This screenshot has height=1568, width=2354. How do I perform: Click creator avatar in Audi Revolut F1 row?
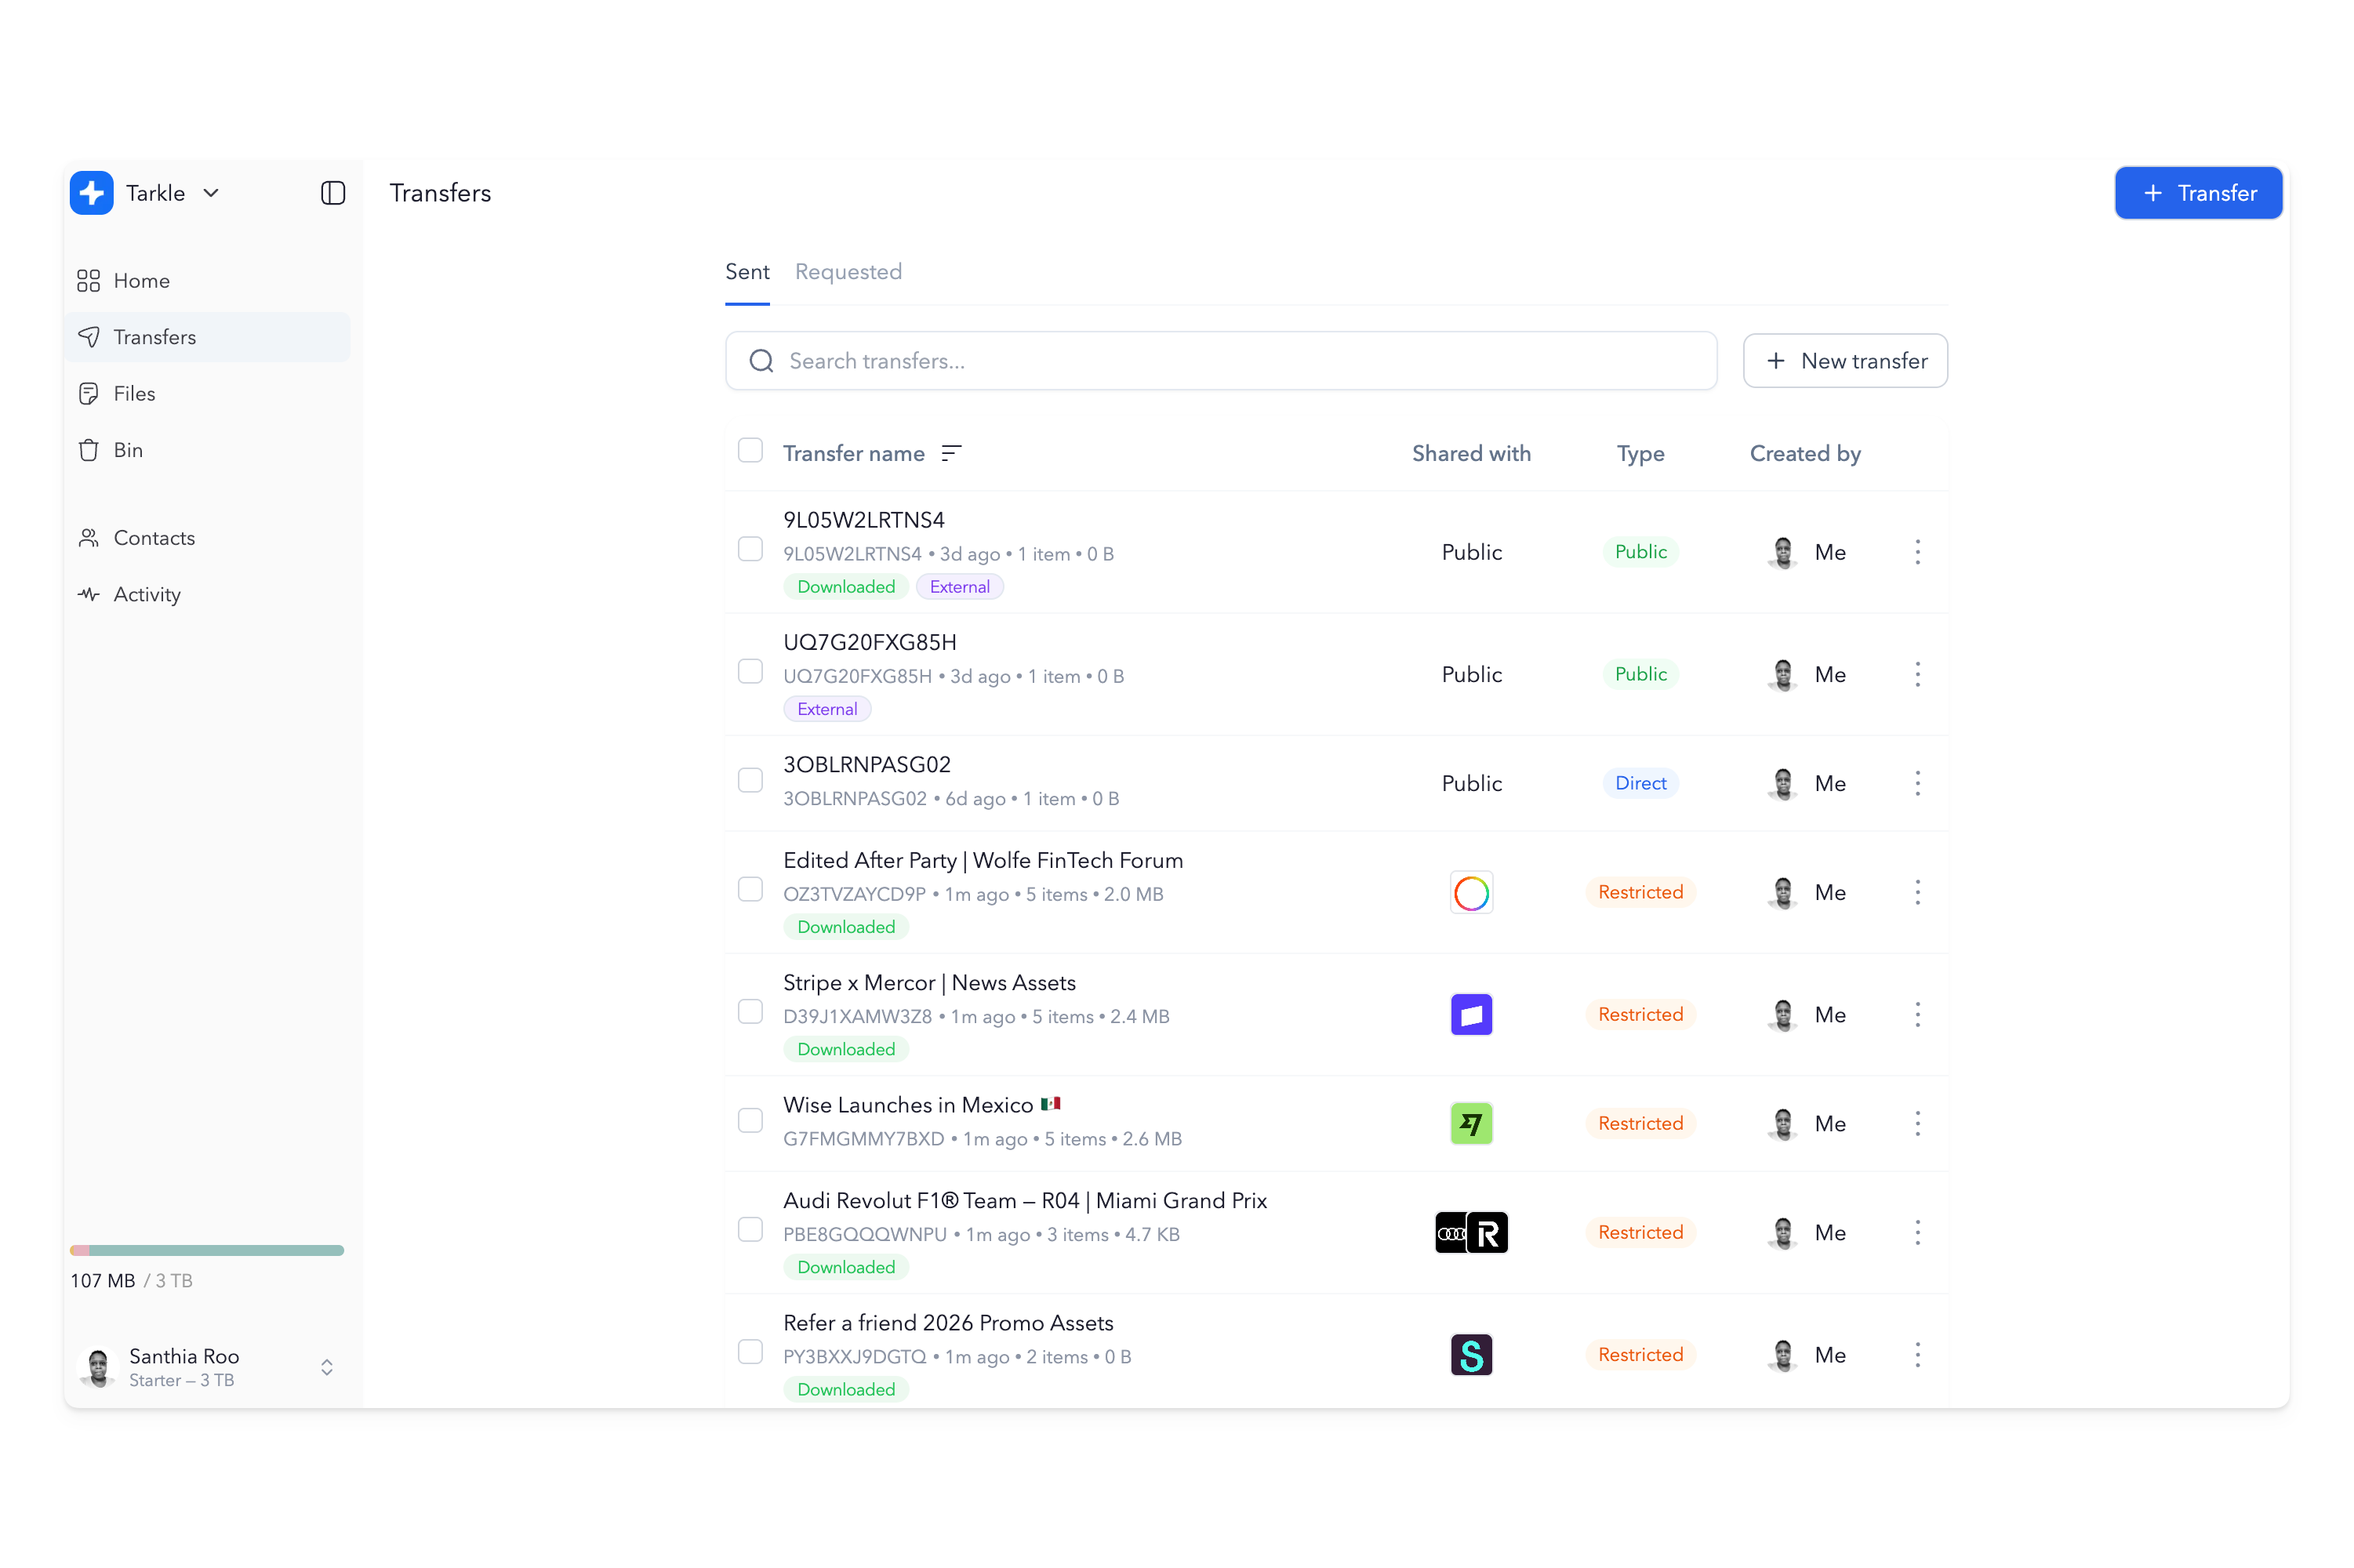[1783, 1232]
